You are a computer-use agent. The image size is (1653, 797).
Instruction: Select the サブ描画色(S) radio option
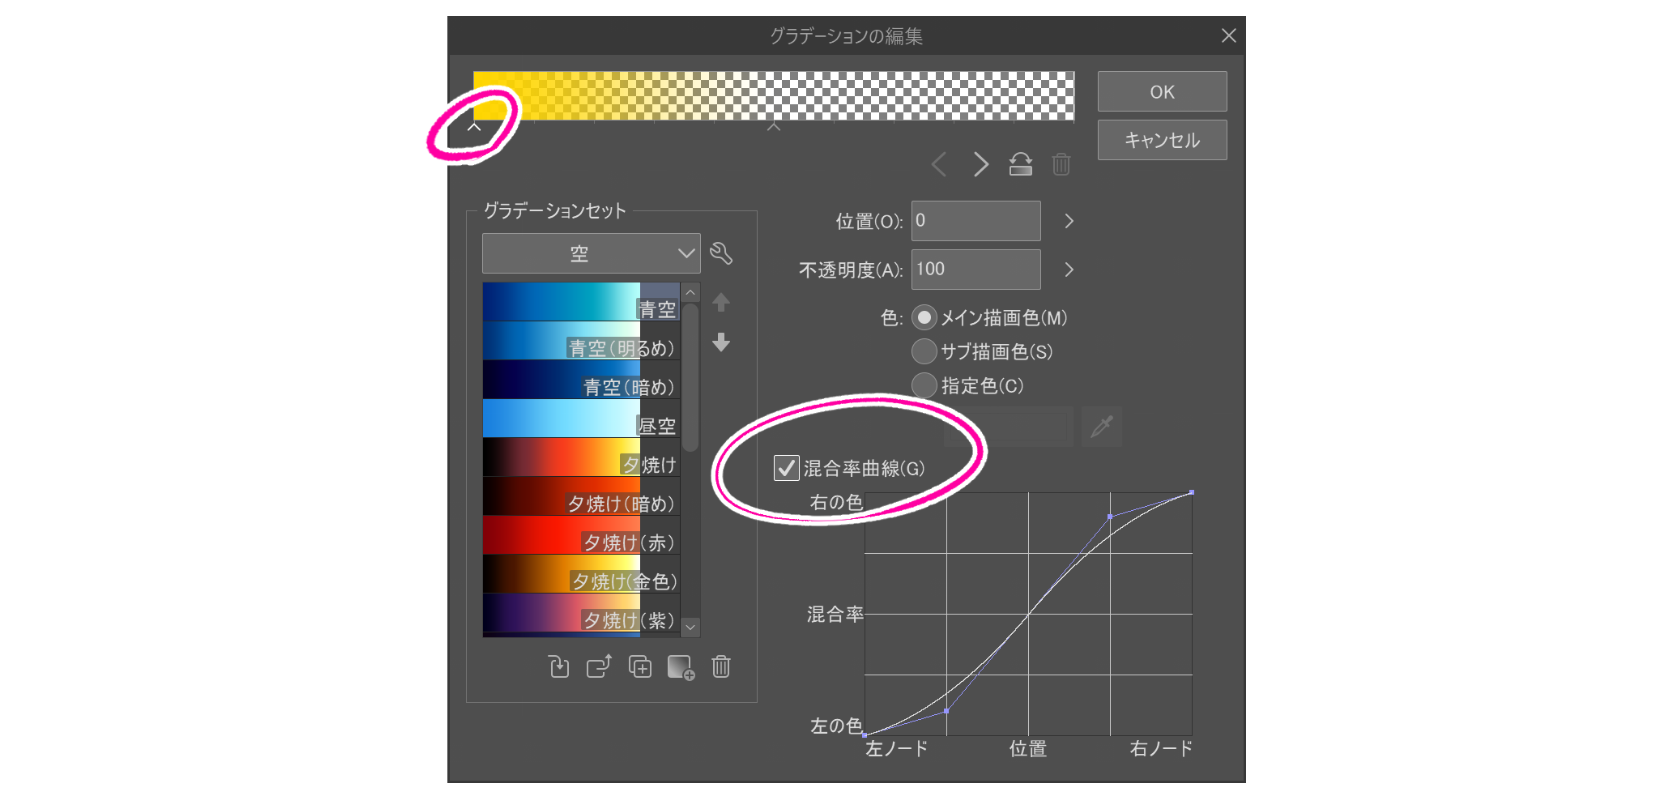(x=925, y=352)
